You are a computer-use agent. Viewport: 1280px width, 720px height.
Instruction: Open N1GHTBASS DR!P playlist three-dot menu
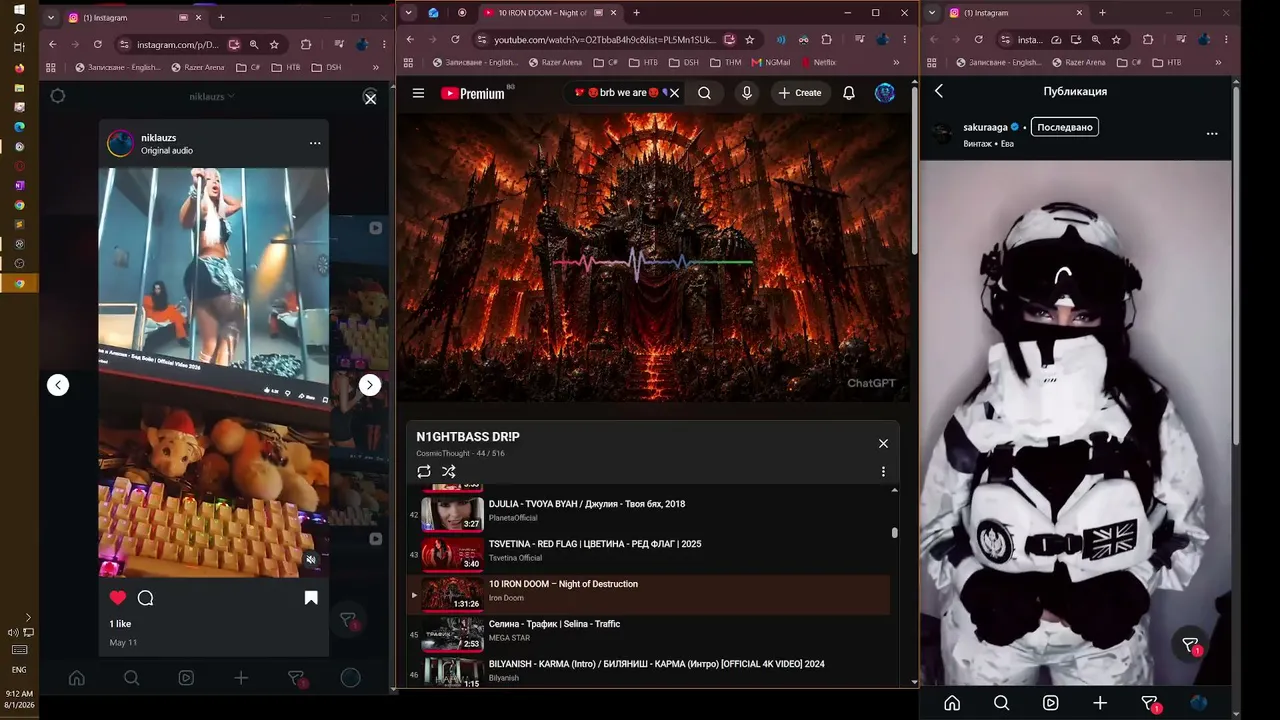click(883, 472)
